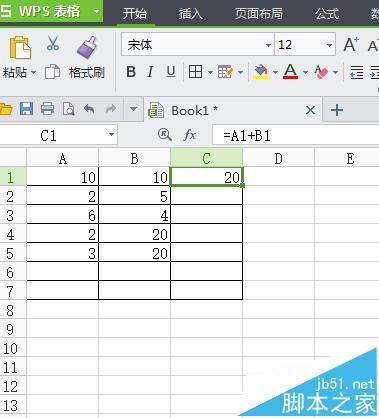Expand the borders dropdown arrow
Screen dimensions: 379x418
(210, 72)
